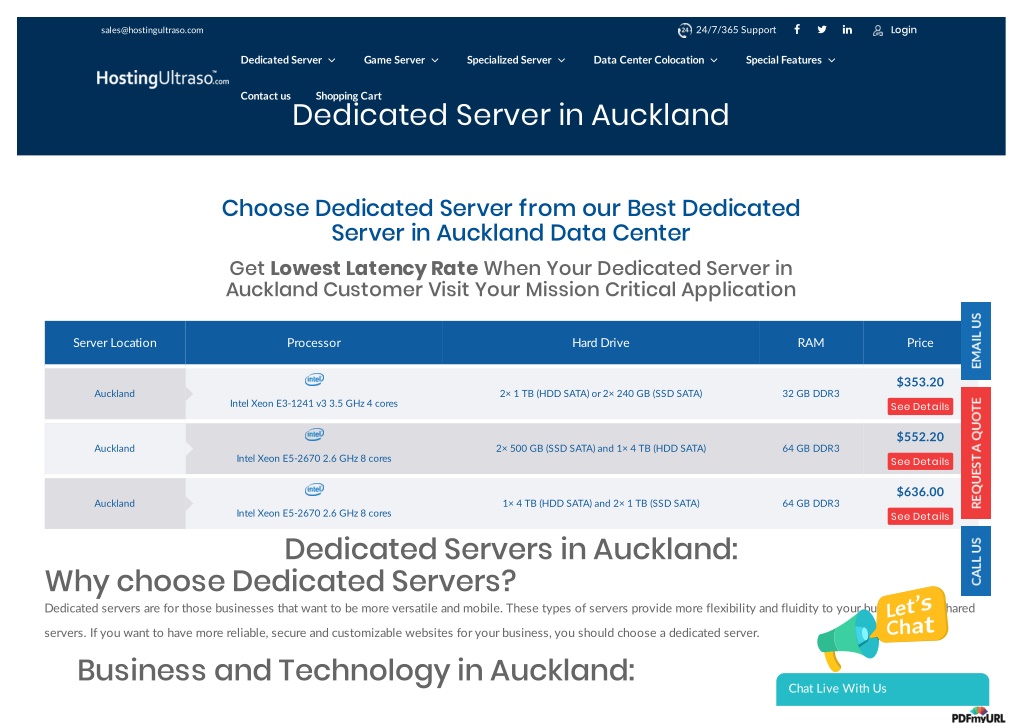This screenshot has width=1024, height=723.
Task: Click the Server Location column header
Action: pos(115,343)
